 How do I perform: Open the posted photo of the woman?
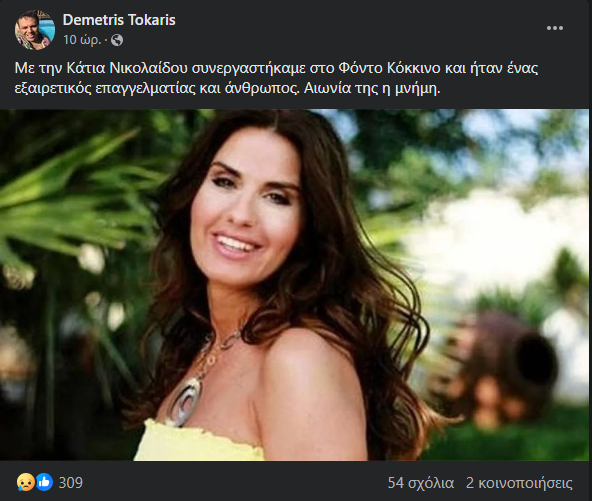(x=294, y=285)
